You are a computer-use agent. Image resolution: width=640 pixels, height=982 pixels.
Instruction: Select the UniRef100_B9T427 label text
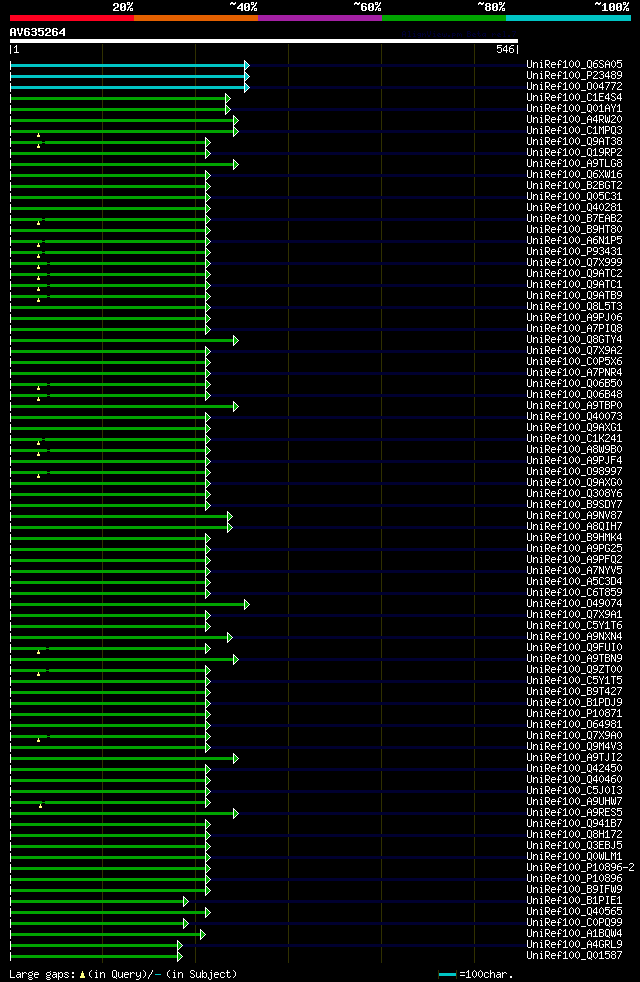point(574,691)
